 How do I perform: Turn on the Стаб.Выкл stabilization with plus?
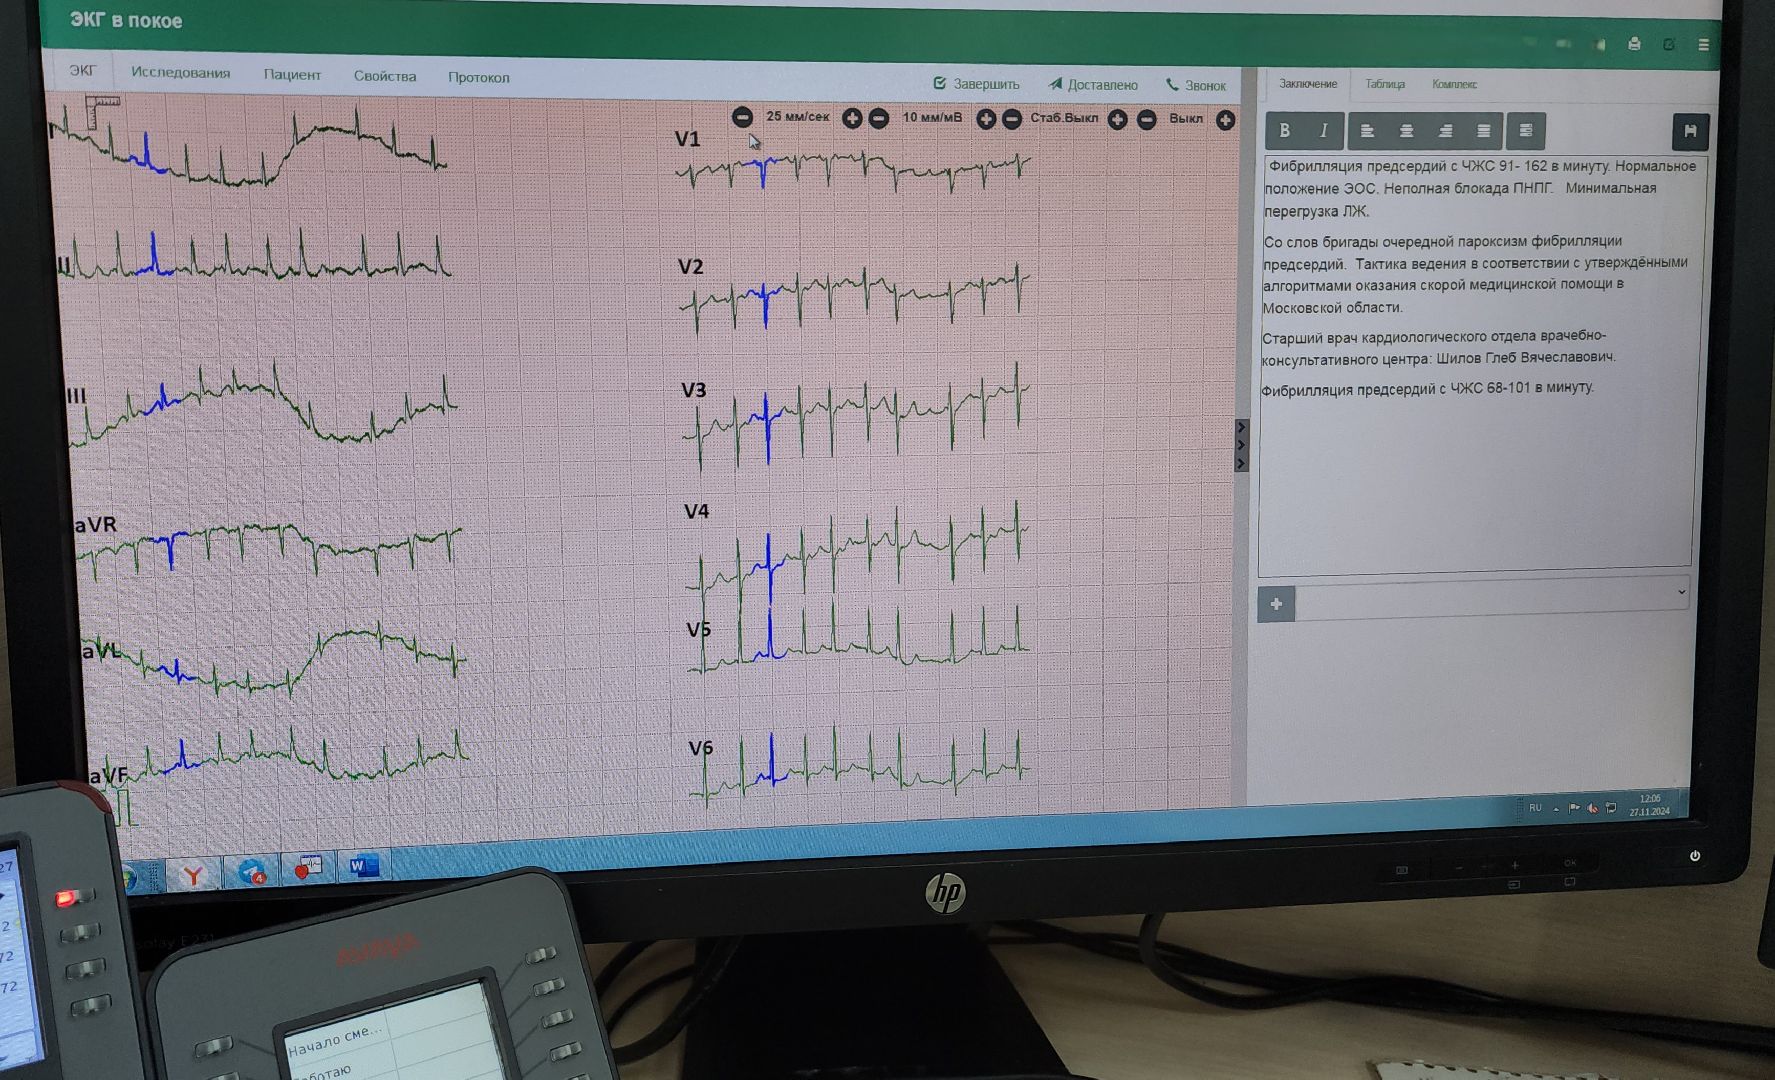1118,120
